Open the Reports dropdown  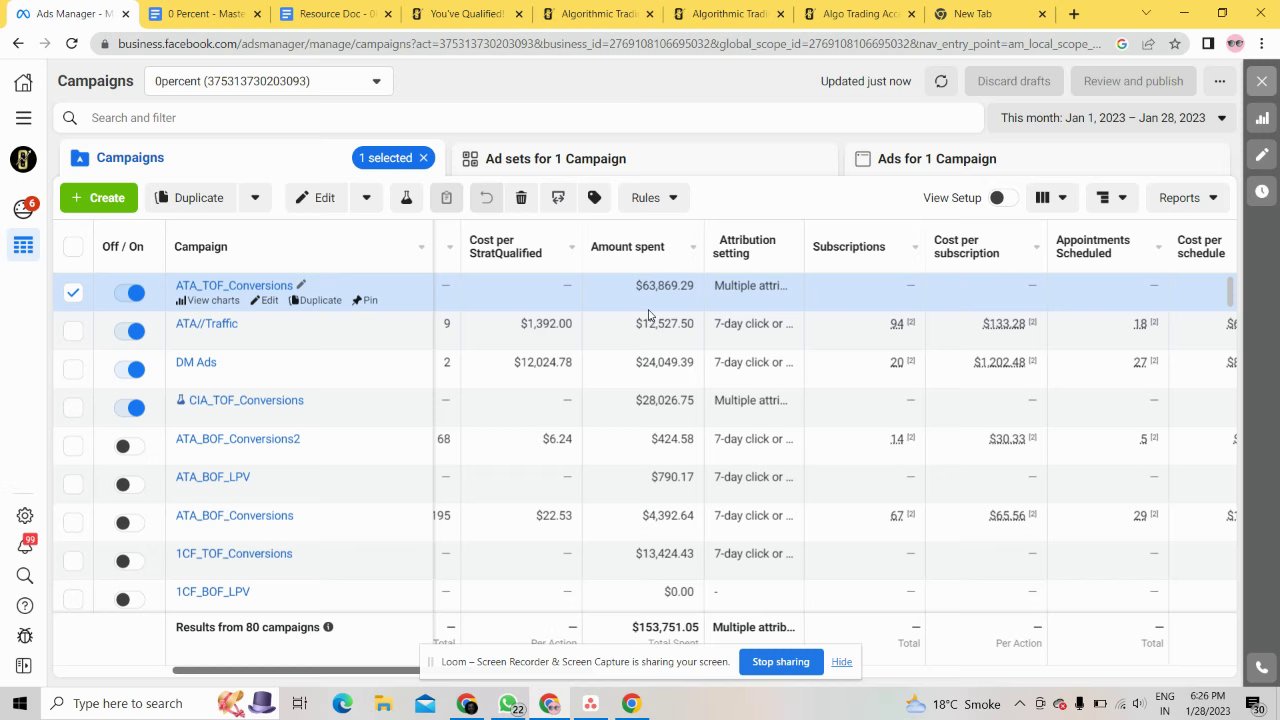click(x=1187, y=198)
